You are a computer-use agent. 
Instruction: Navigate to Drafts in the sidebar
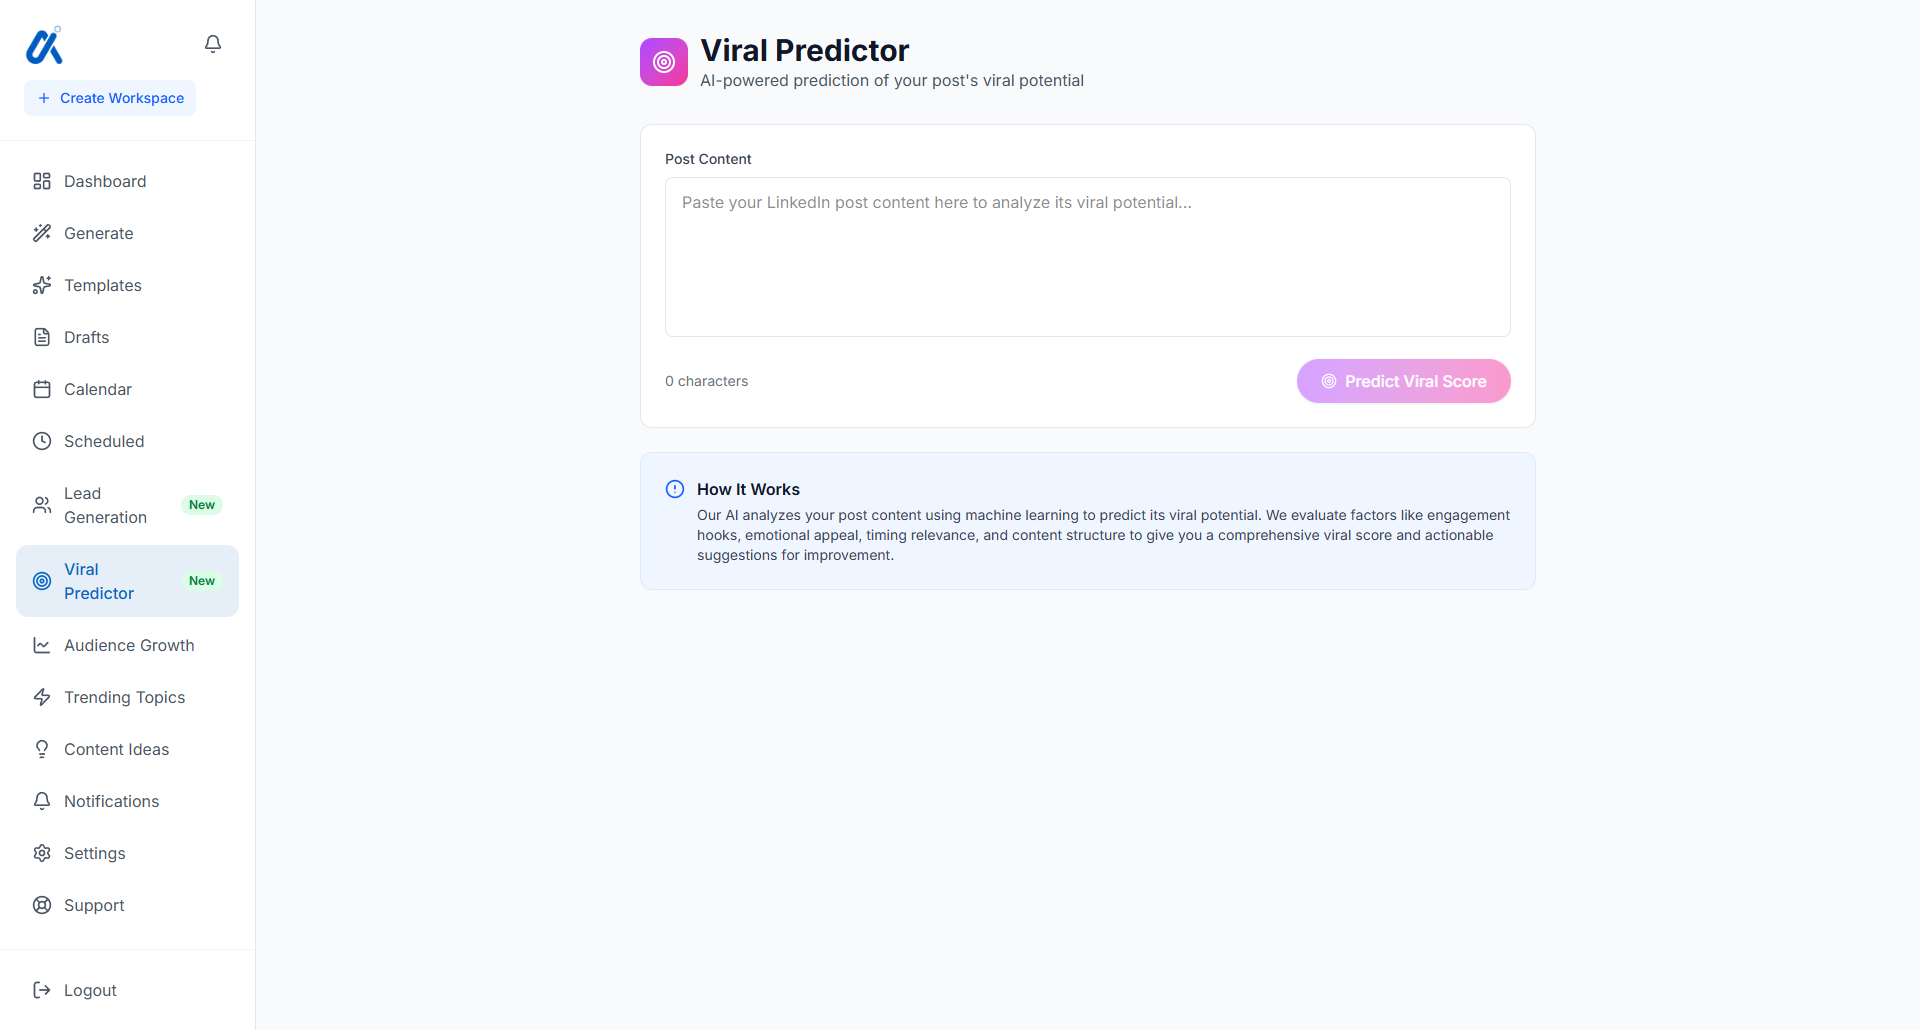pos(86,337)
